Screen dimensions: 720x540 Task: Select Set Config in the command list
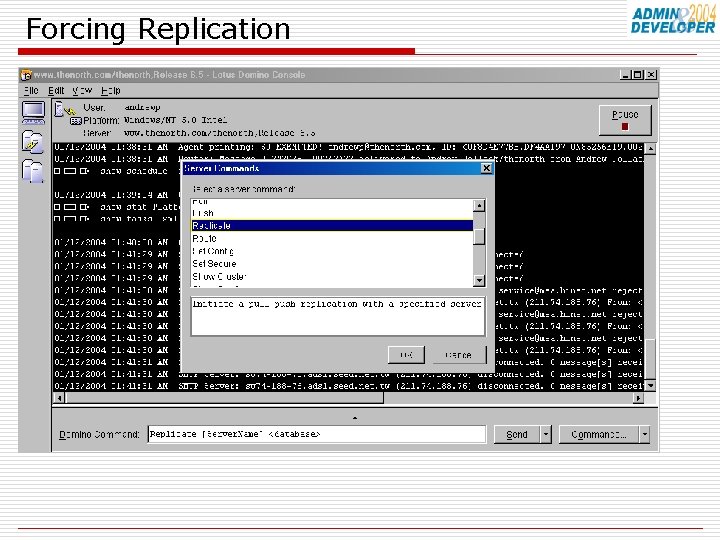click(x=332, y=251)
